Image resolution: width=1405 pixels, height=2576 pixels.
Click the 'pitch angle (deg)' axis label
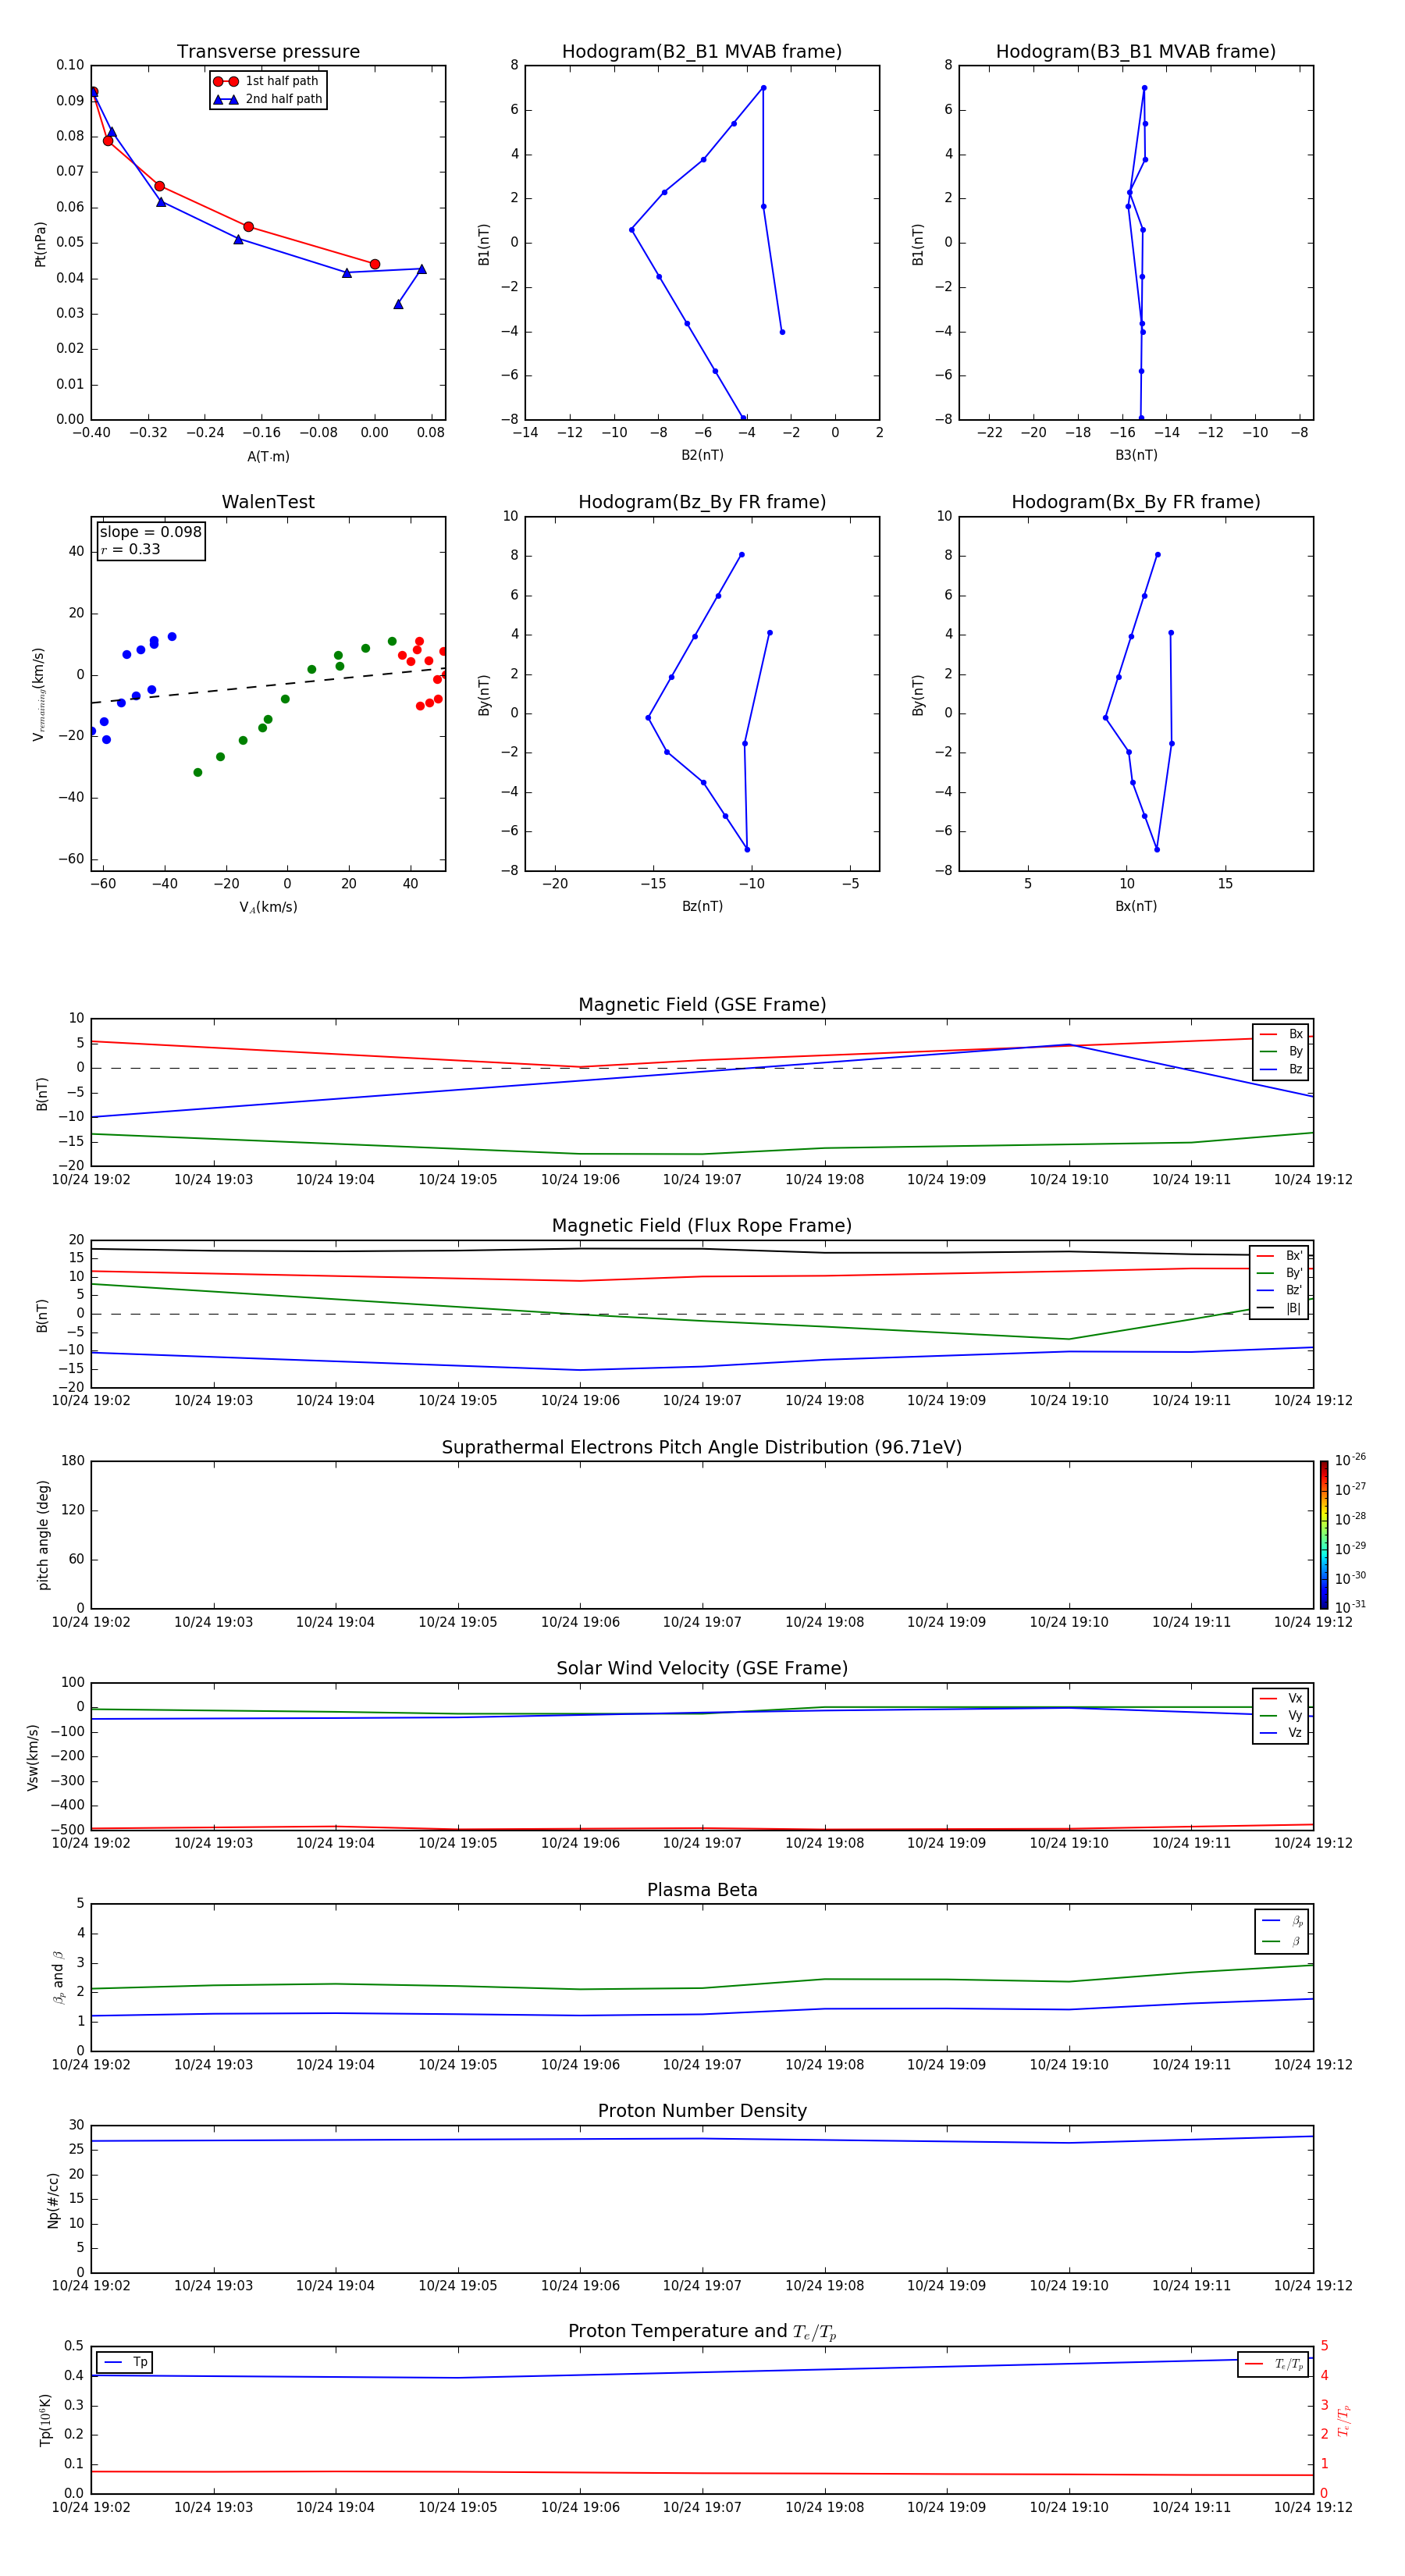43,1535
